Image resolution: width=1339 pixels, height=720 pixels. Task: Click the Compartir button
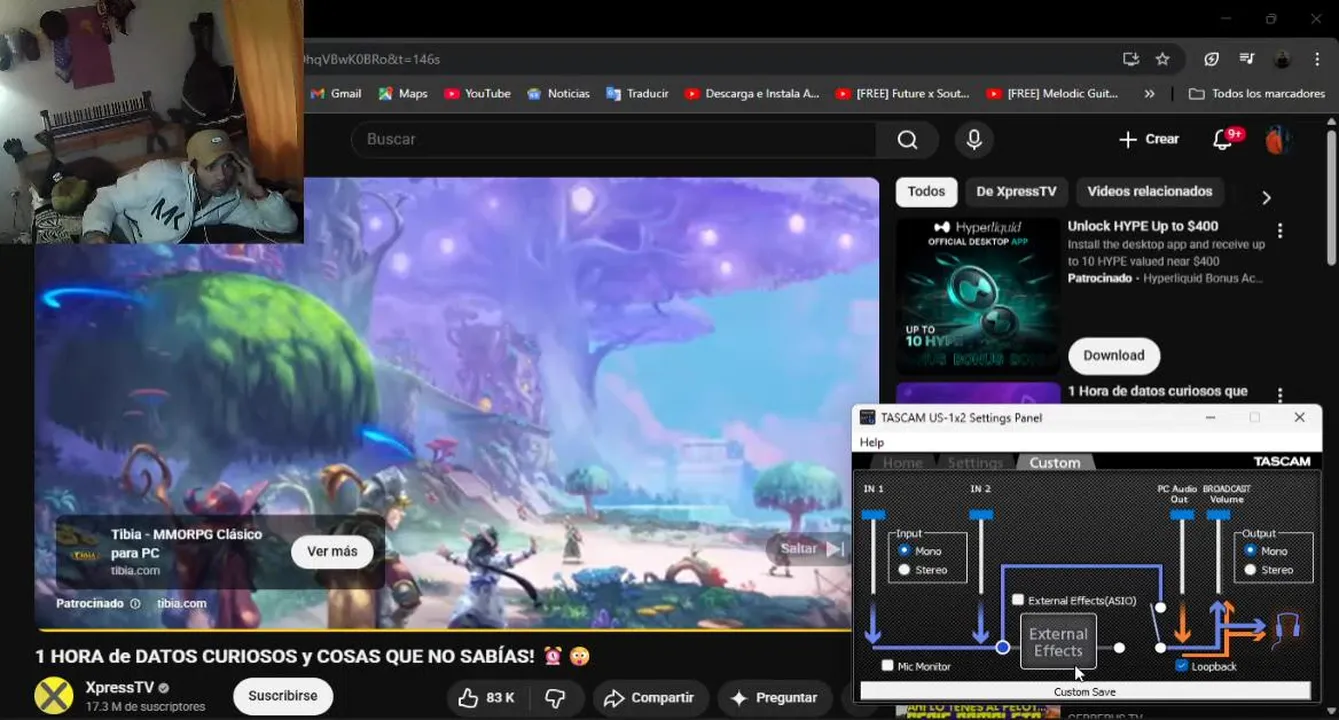[x=649, y=698]
